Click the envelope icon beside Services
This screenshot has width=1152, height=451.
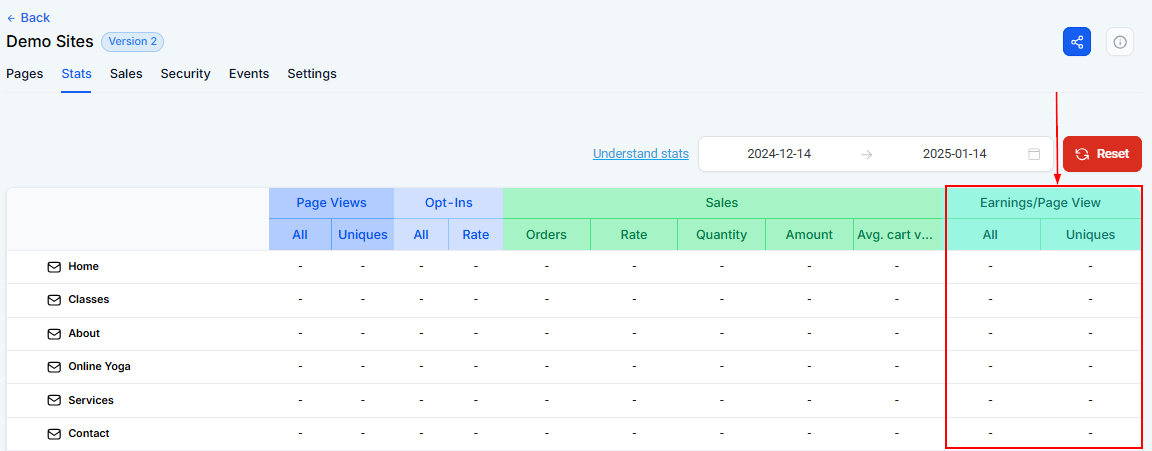click(x=54, y=400)
